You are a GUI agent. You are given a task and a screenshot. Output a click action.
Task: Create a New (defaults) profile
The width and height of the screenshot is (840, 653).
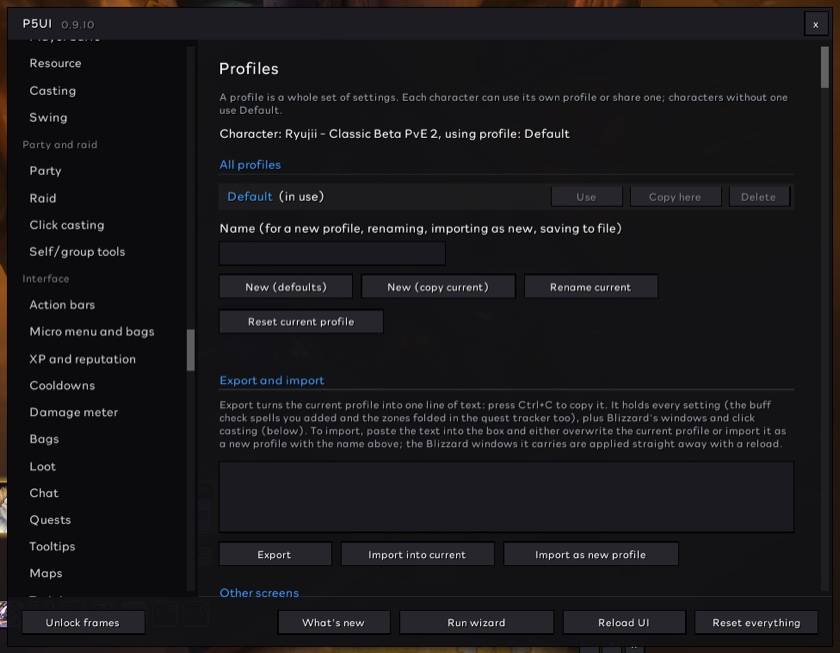[x=286, y=287]
